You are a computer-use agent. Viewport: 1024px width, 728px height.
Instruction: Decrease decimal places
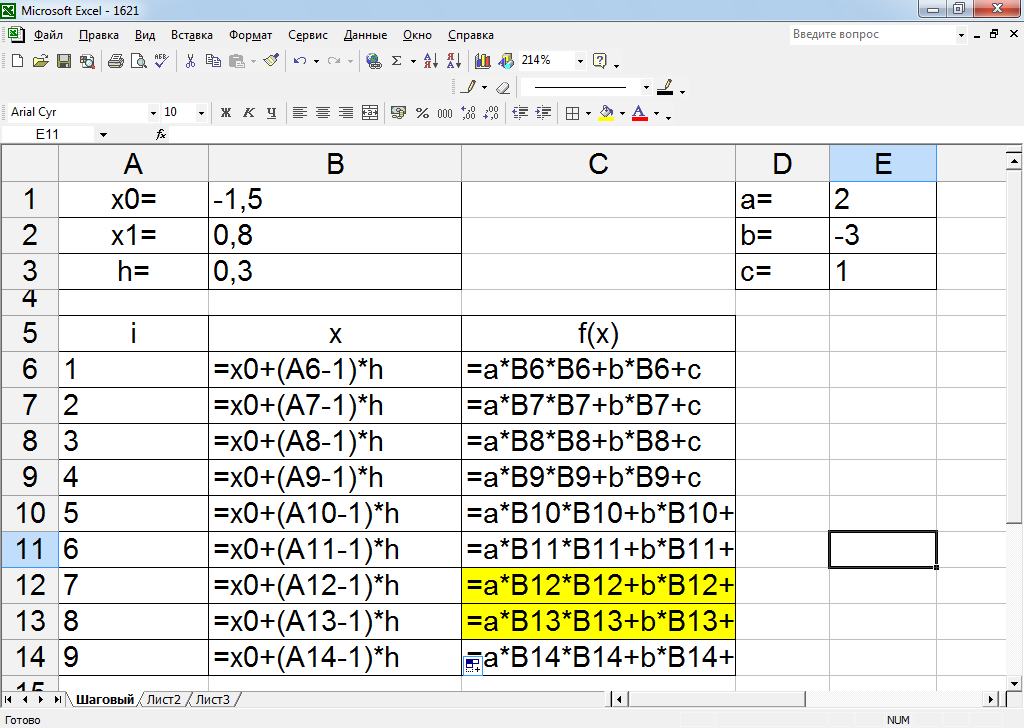coord(491,113)
